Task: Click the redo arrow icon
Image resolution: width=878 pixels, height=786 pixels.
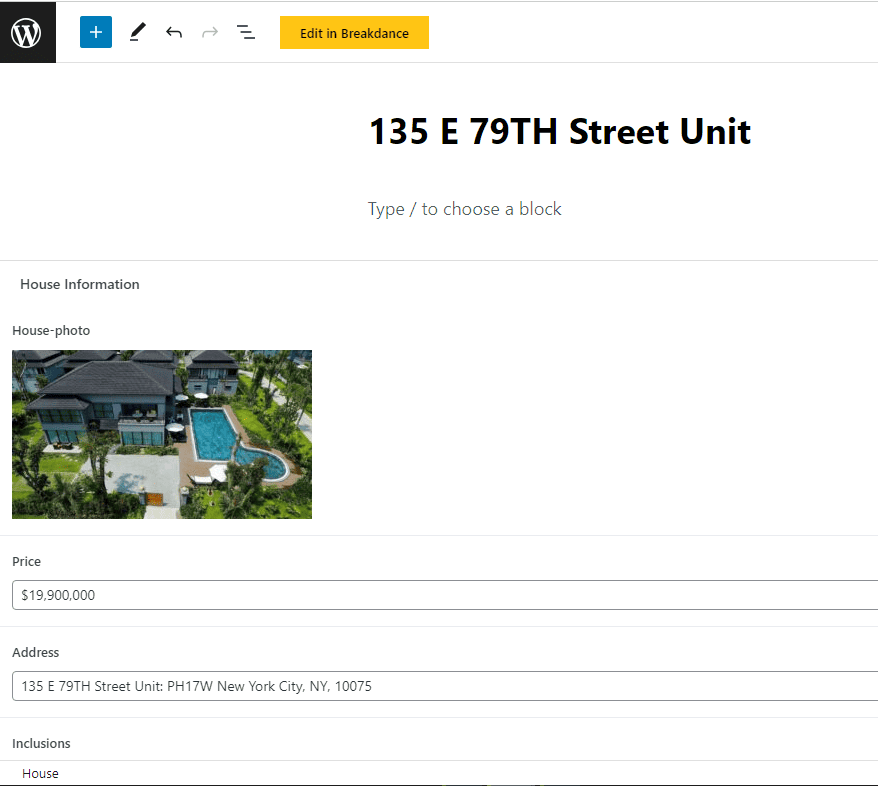Action: (210, 32)
